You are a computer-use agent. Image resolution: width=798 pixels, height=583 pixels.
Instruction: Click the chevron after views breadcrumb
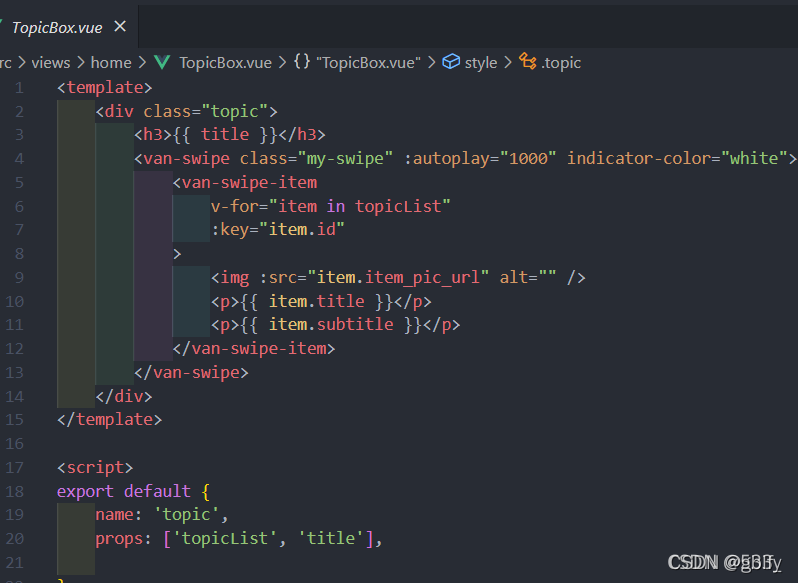(80, 63)
